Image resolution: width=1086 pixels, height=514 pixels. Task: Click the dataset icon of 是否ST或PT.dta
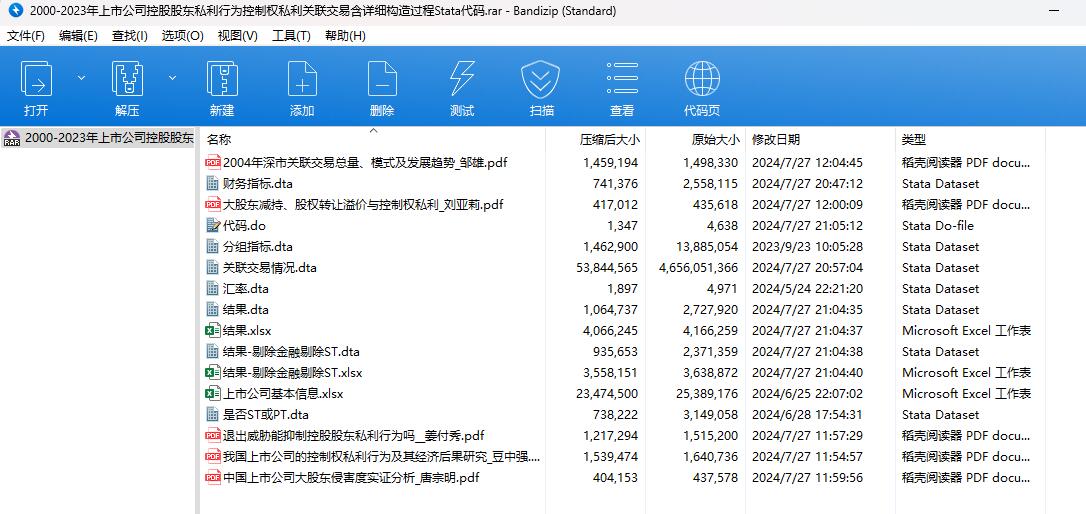(213, 415)
